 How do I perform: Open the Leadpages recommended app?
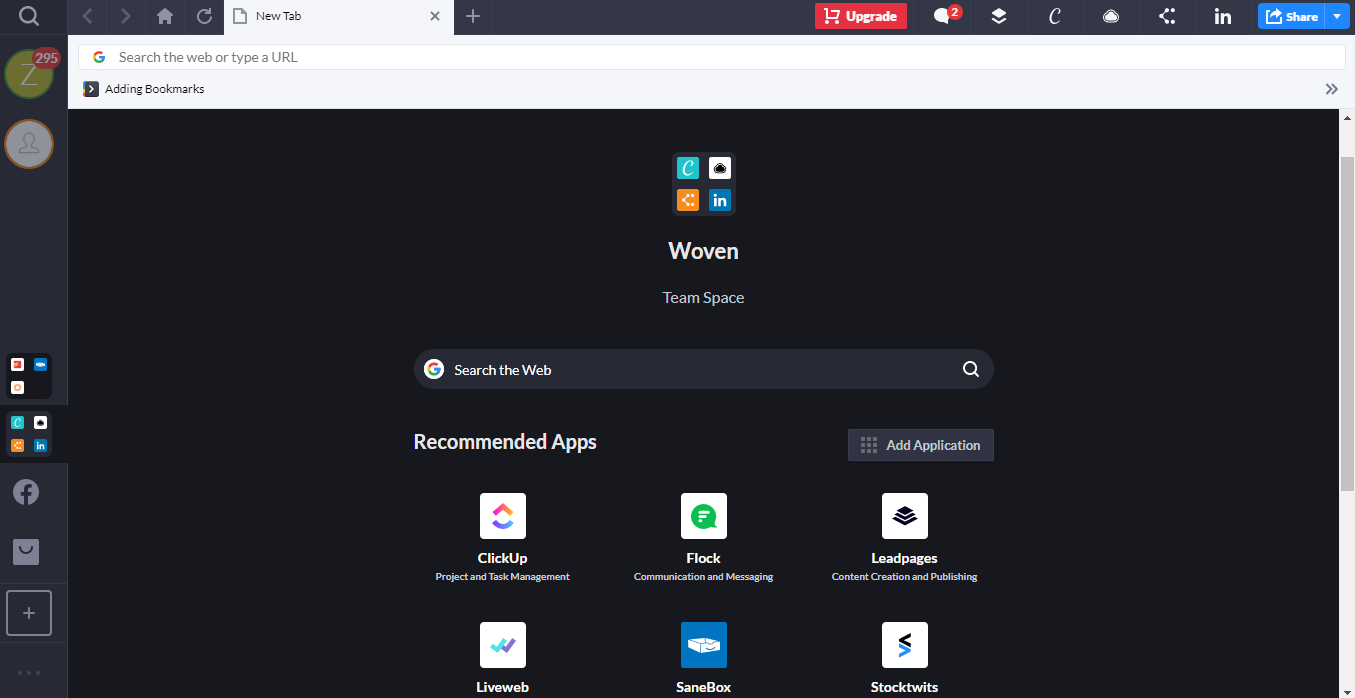[x=905, y=516]
